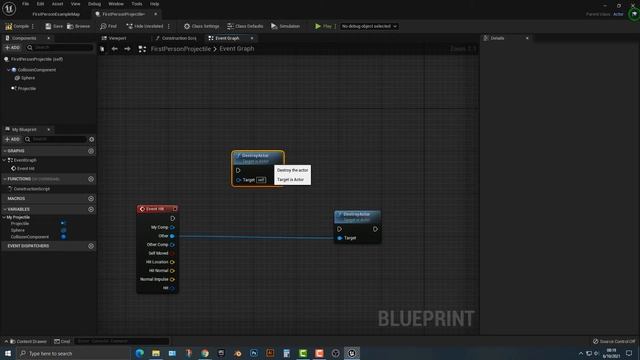
Task: Open the Cmd console type dropdown
Action: (x=62, y=341)
